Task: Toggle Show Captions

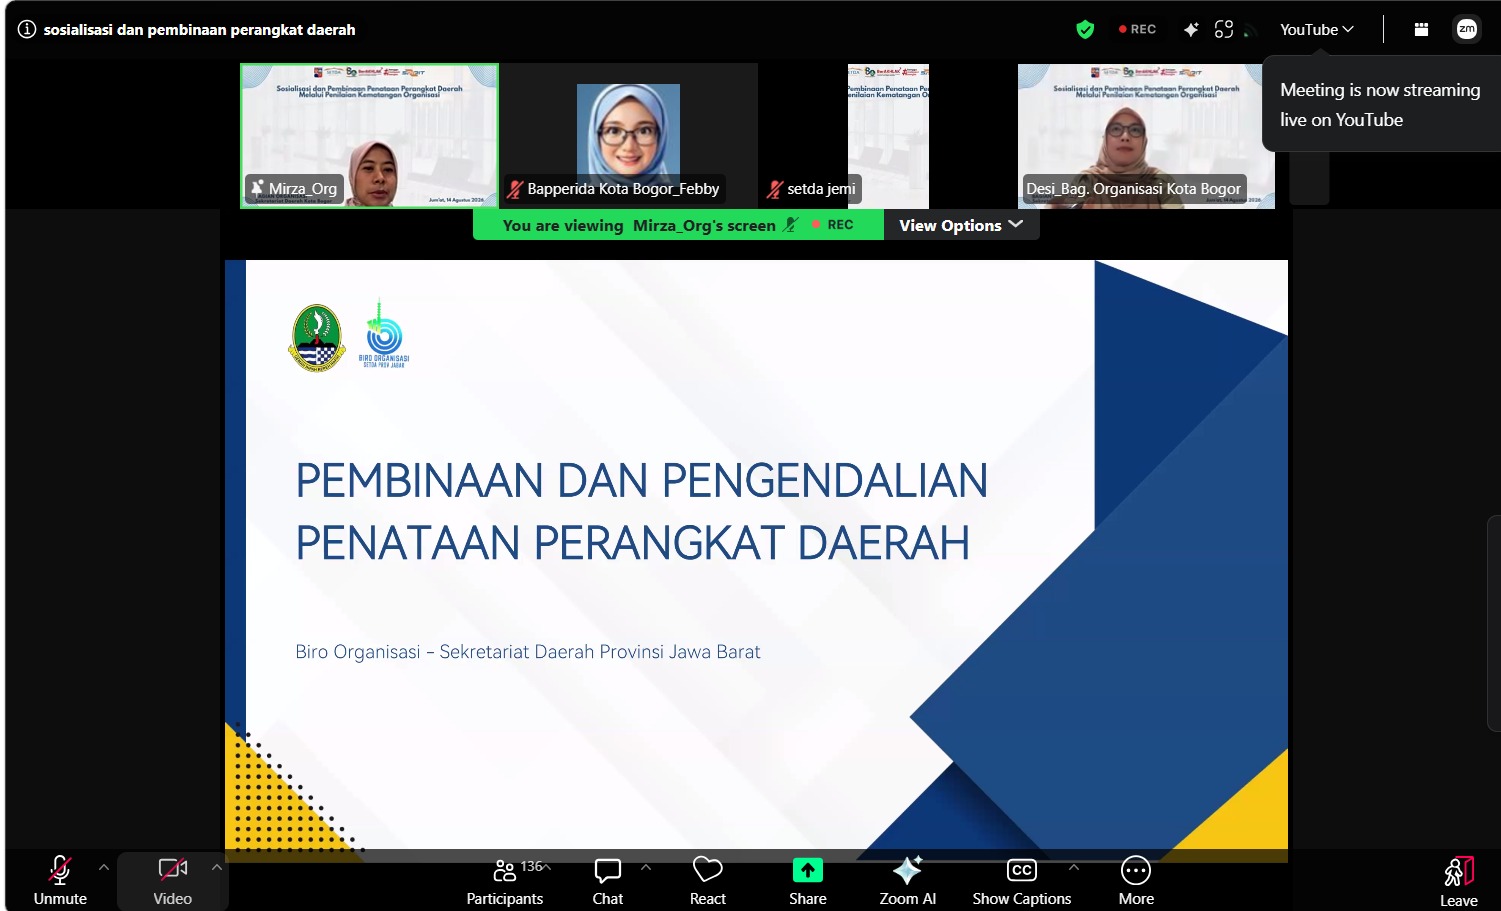Action: pos(1022,880)
